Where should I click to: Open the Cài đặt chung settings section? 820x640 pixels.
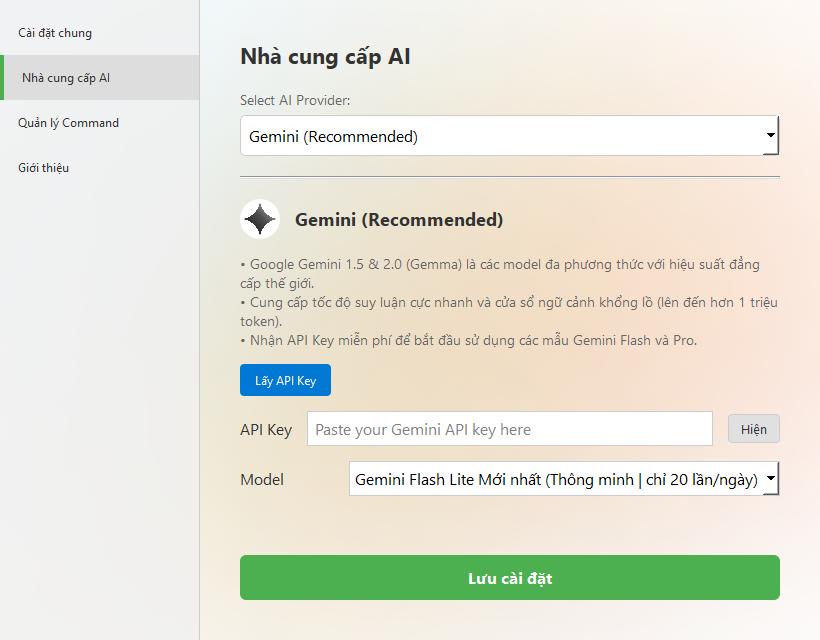[99, 33]
